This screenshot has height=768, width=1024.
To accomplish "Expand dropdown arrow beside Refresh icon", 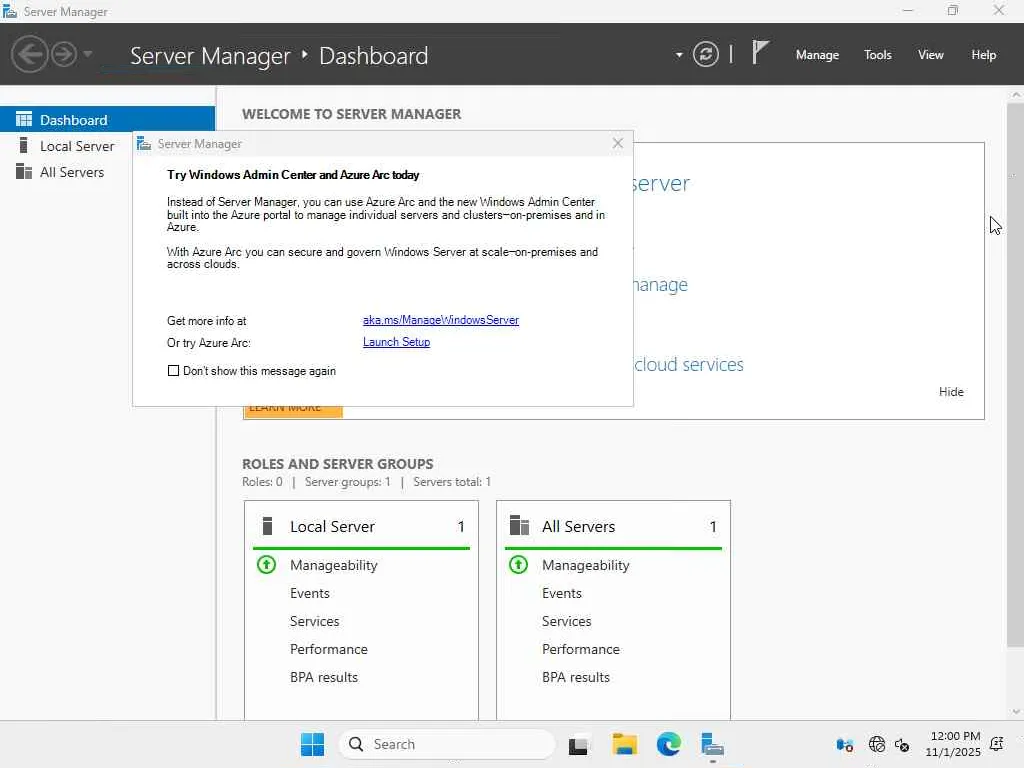I will 679,55.
